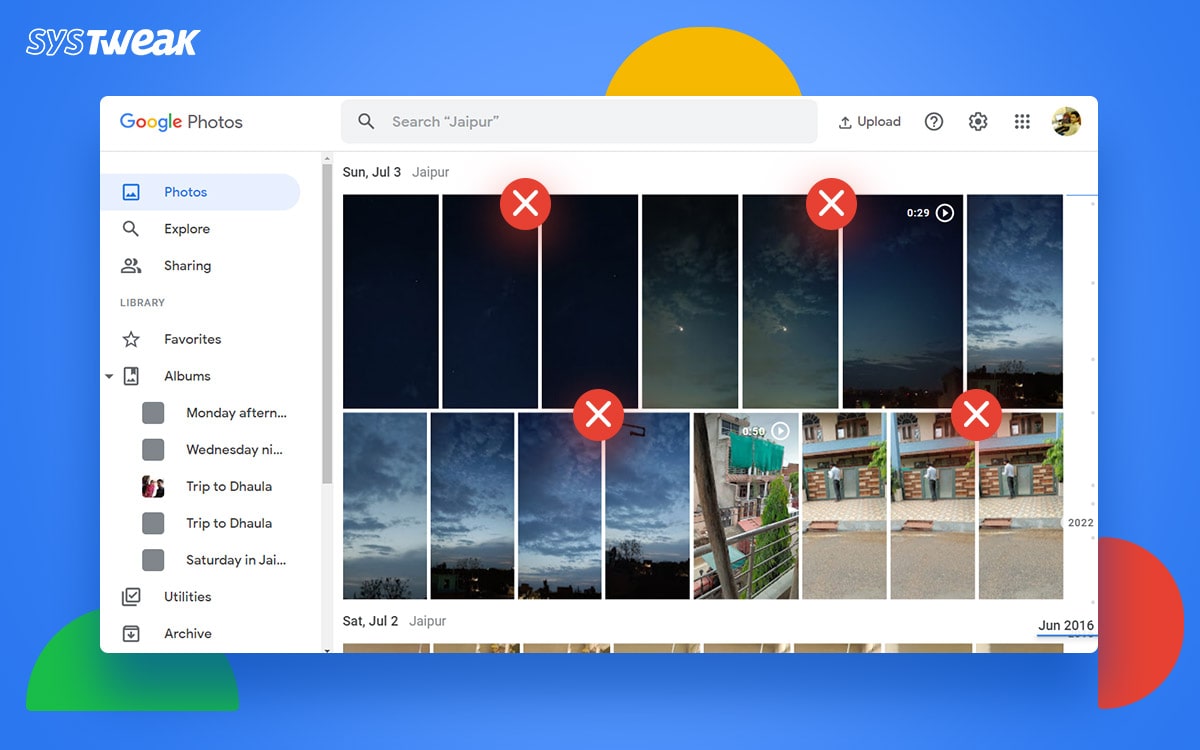Open the Google apps grid
This screenshot has height=750, width=1200.
point(1022,121)
